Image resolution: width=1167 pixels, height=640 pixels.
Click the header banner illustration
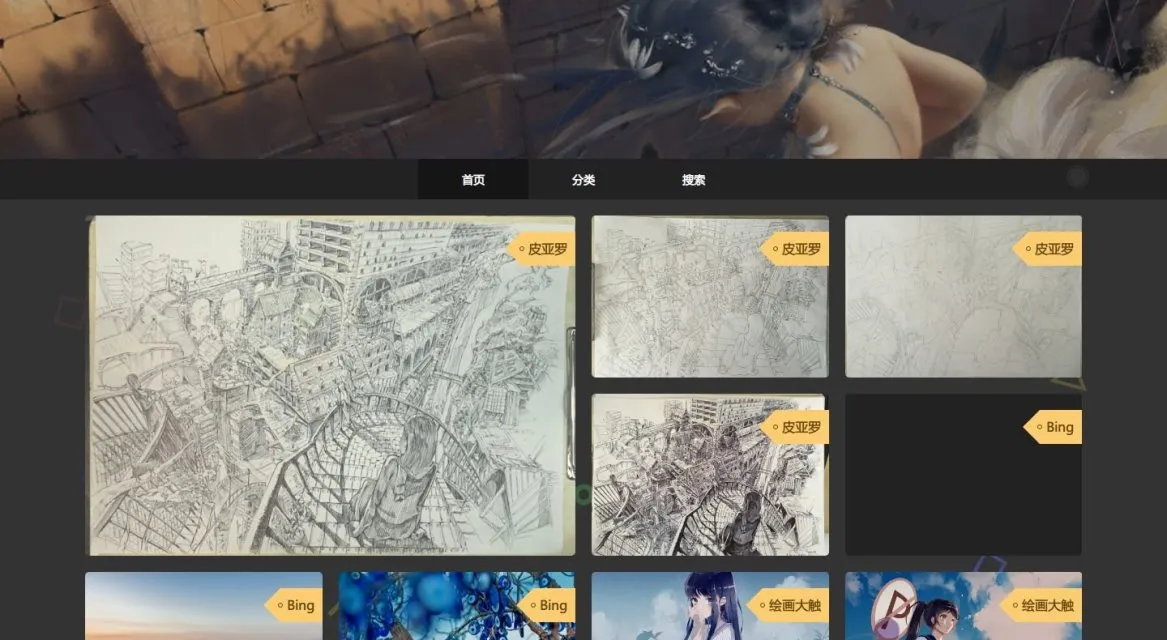(x=583, y=78)
